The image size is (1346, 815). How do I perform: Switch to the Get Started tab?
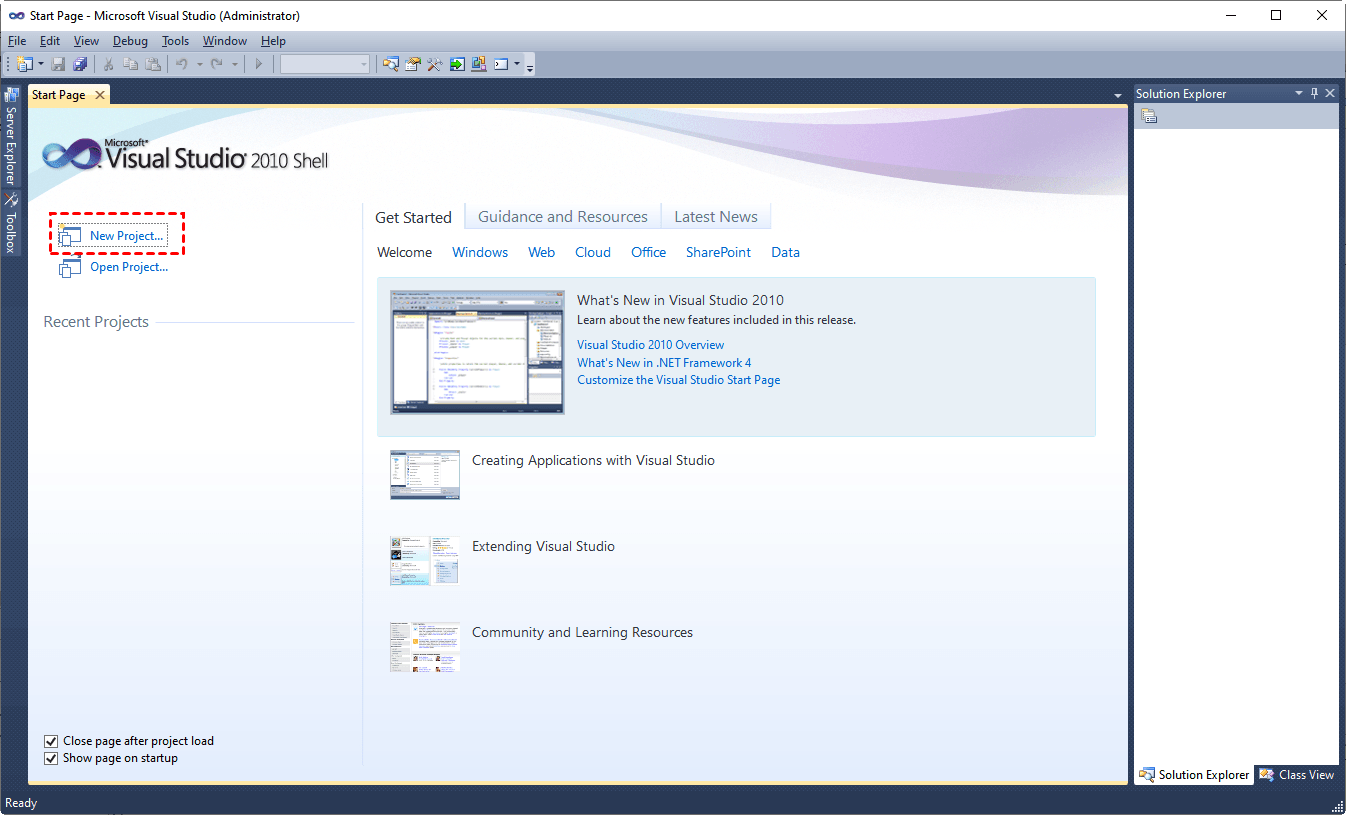(413, 217)
